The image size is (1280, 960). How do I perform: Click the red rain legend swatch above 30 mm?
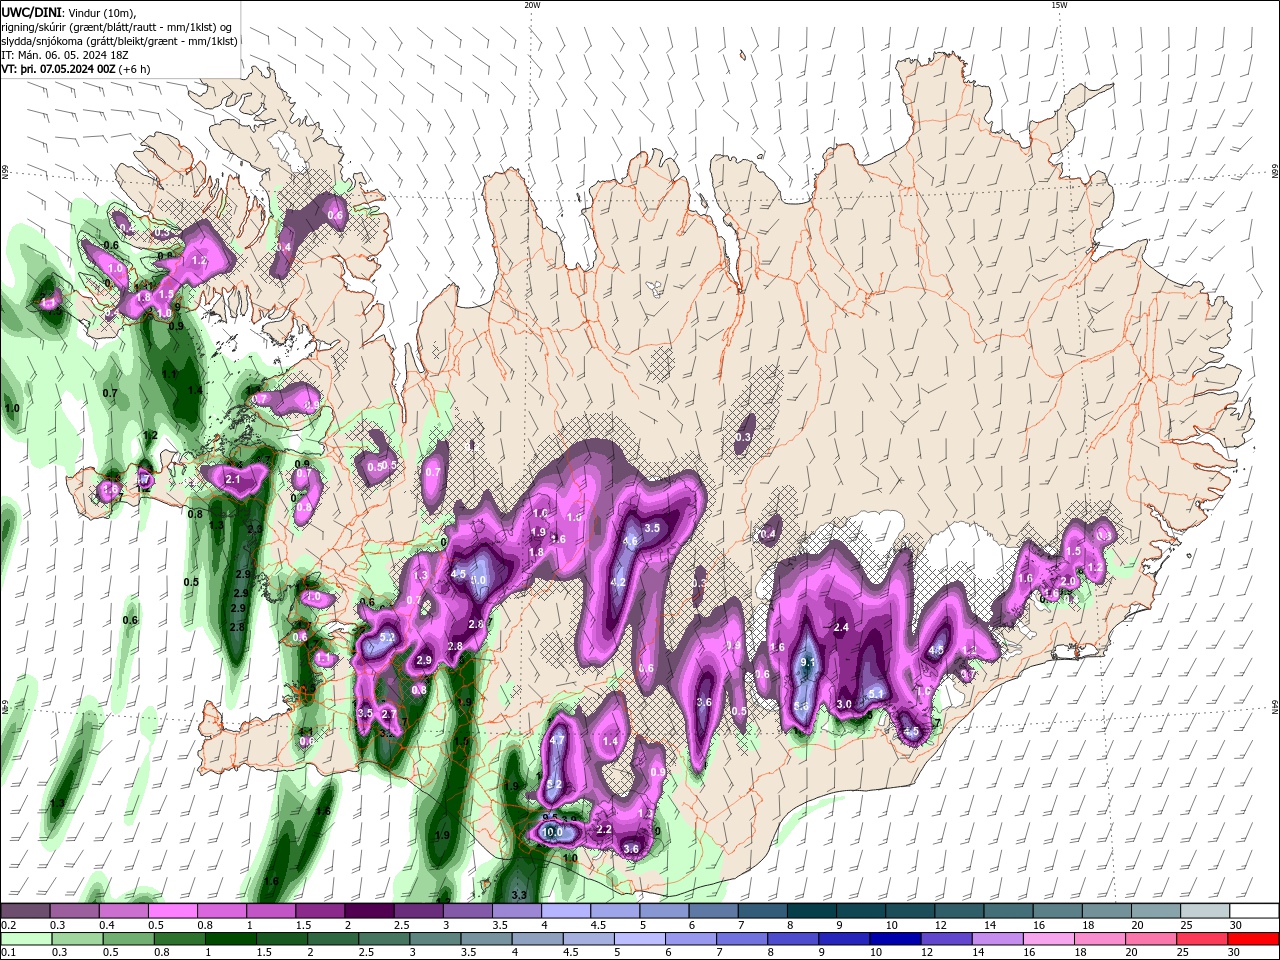1254,939
